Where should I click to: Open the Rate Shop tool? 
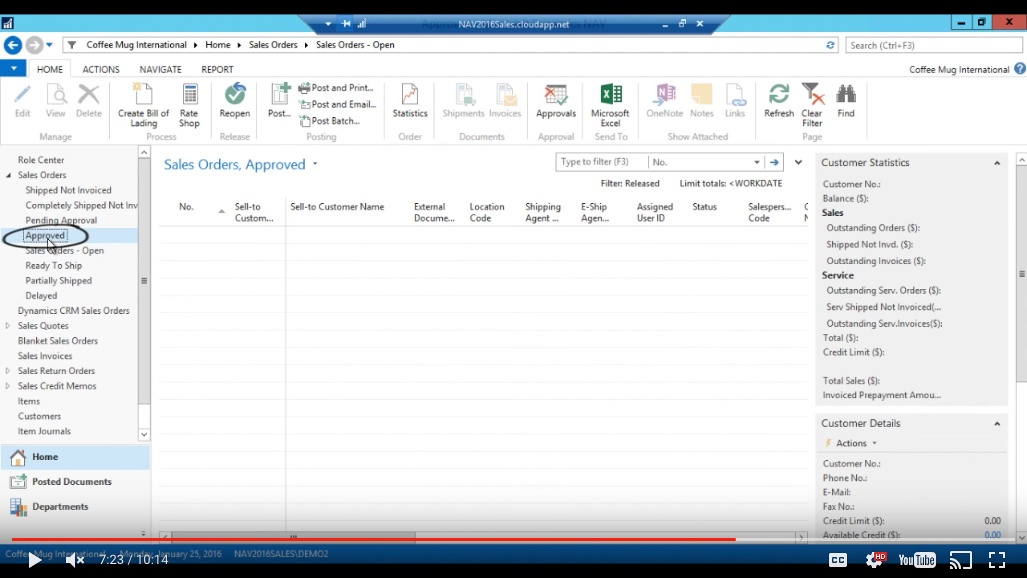(189, 105)
